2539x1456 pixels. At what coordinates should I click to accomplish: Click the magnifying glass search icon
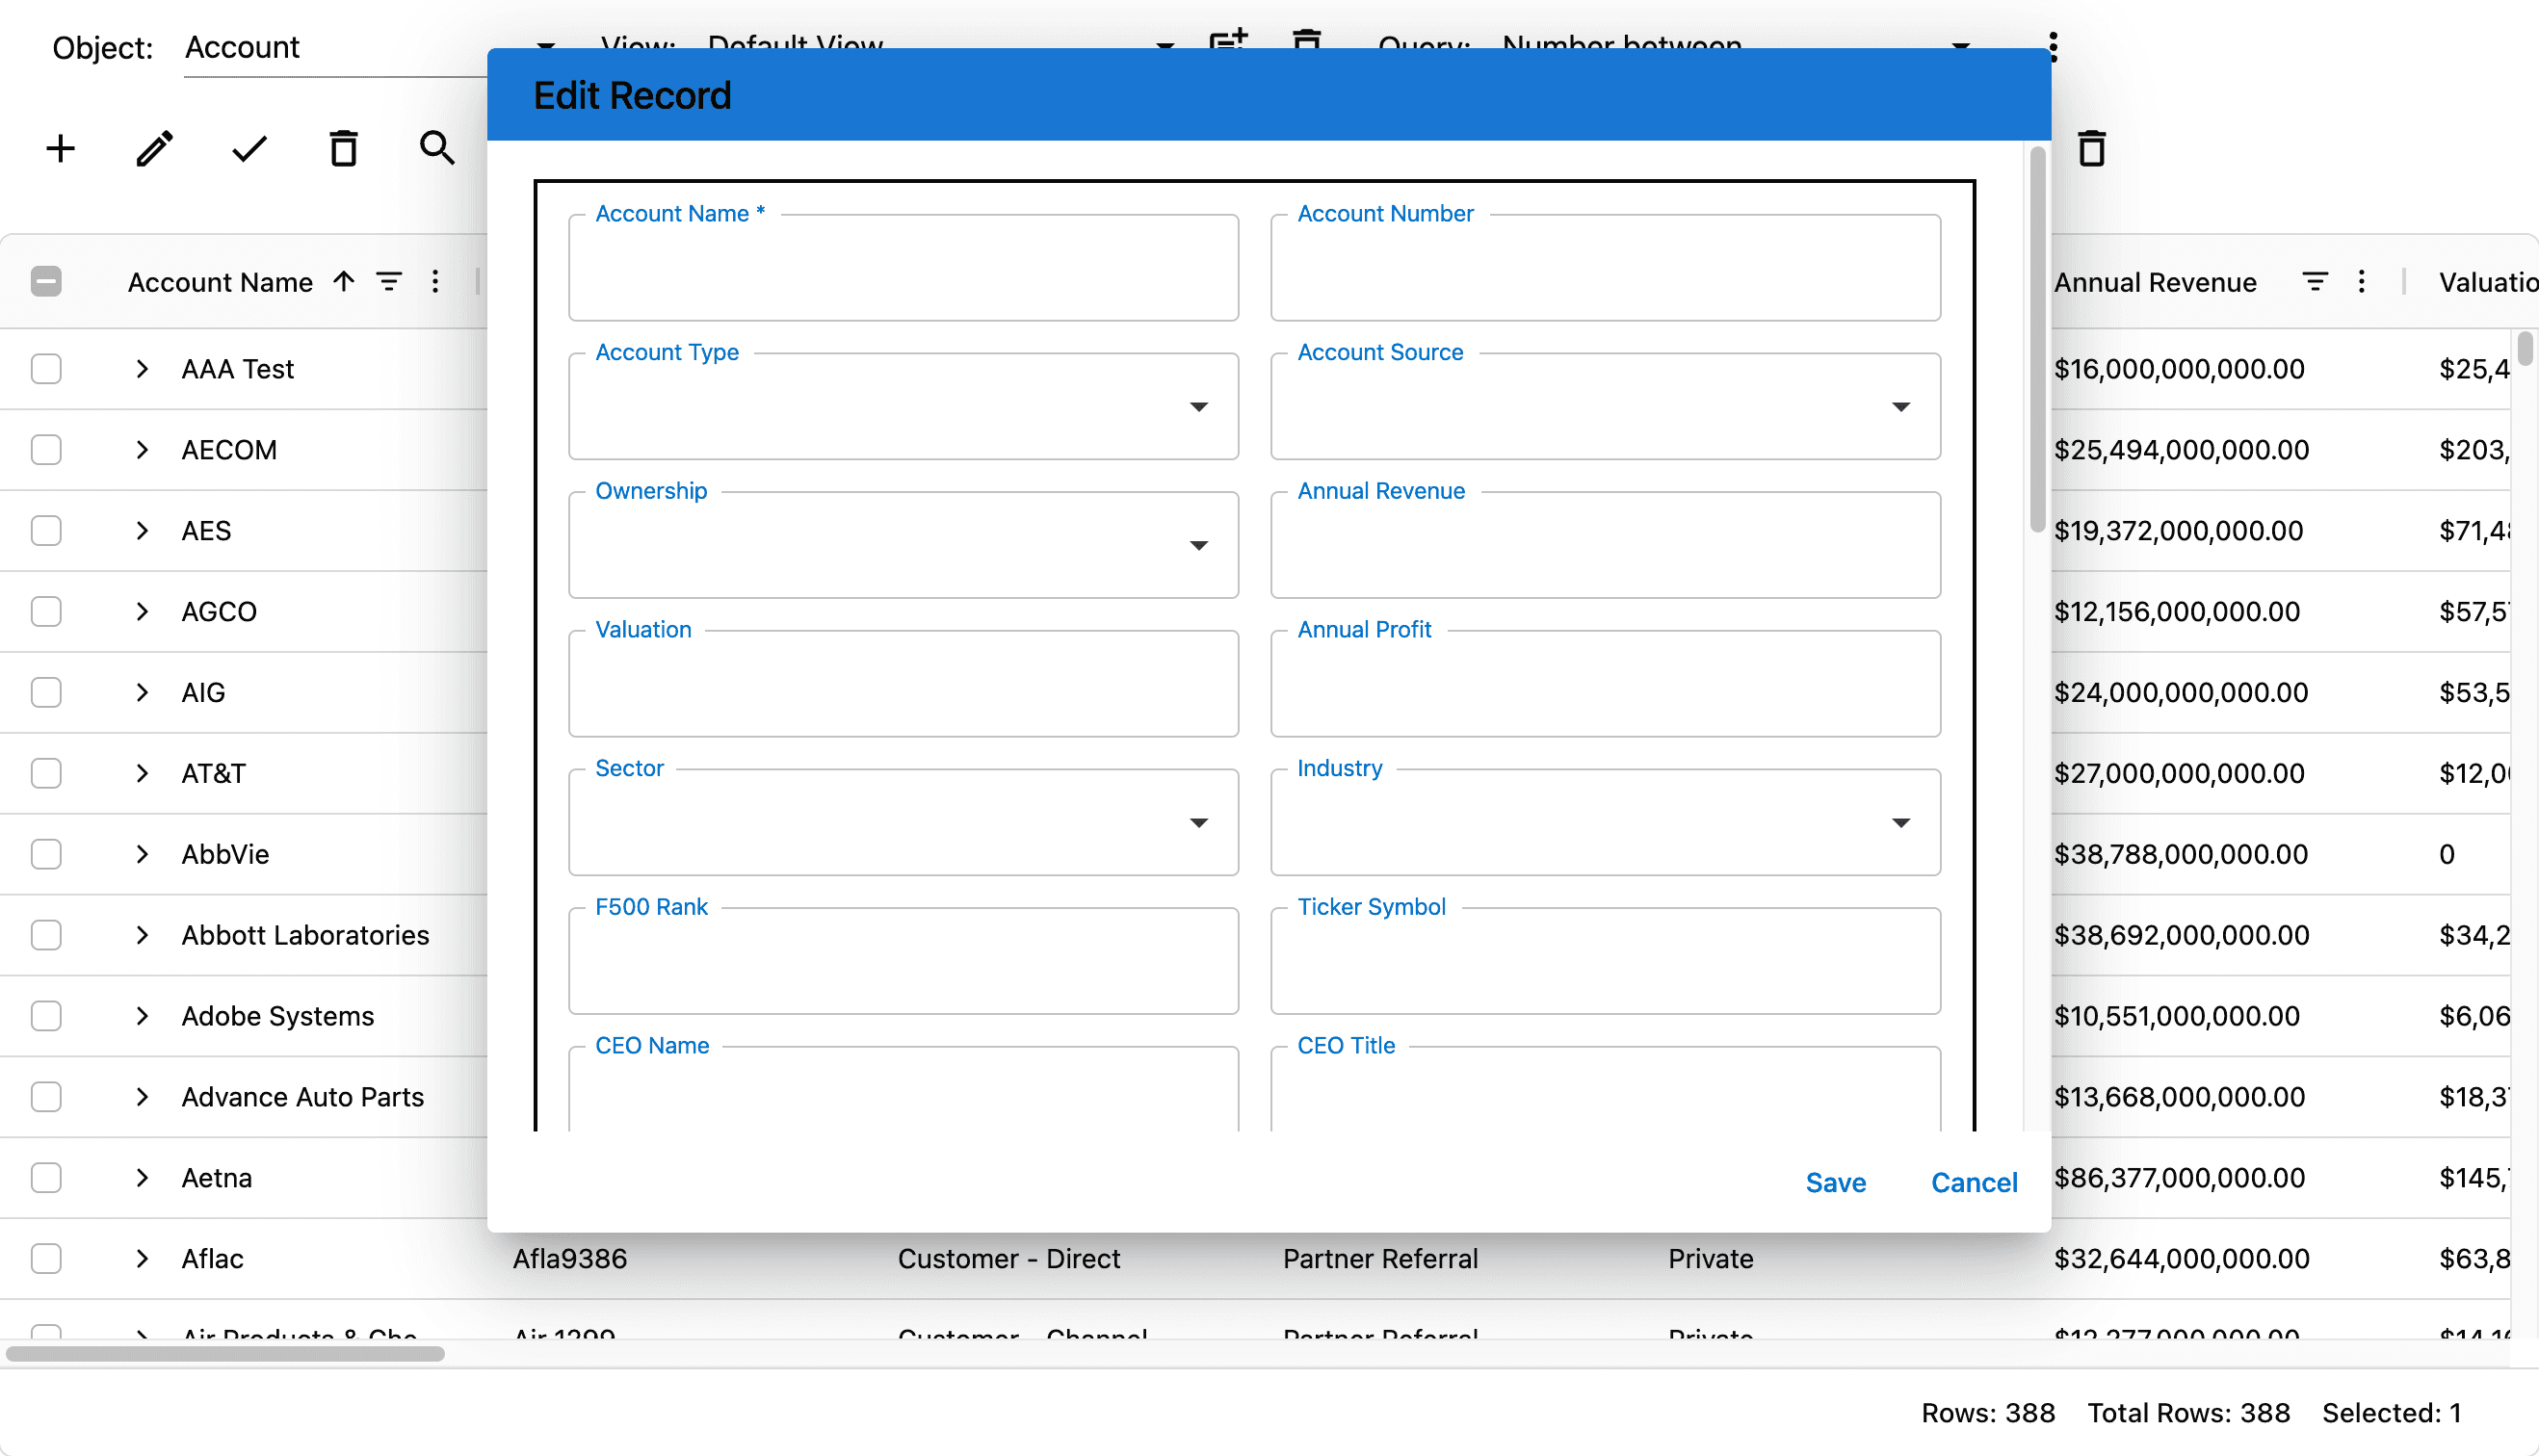[x=437, y=149]
